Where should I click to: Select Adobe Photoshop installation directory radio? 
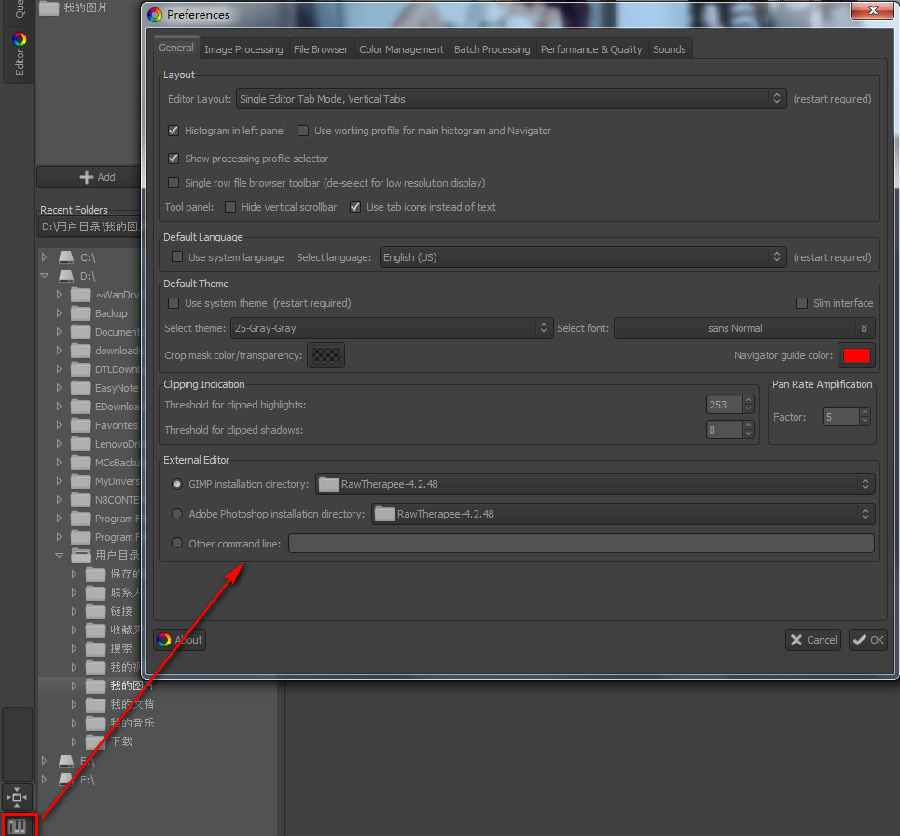click(x=177, y=514)
